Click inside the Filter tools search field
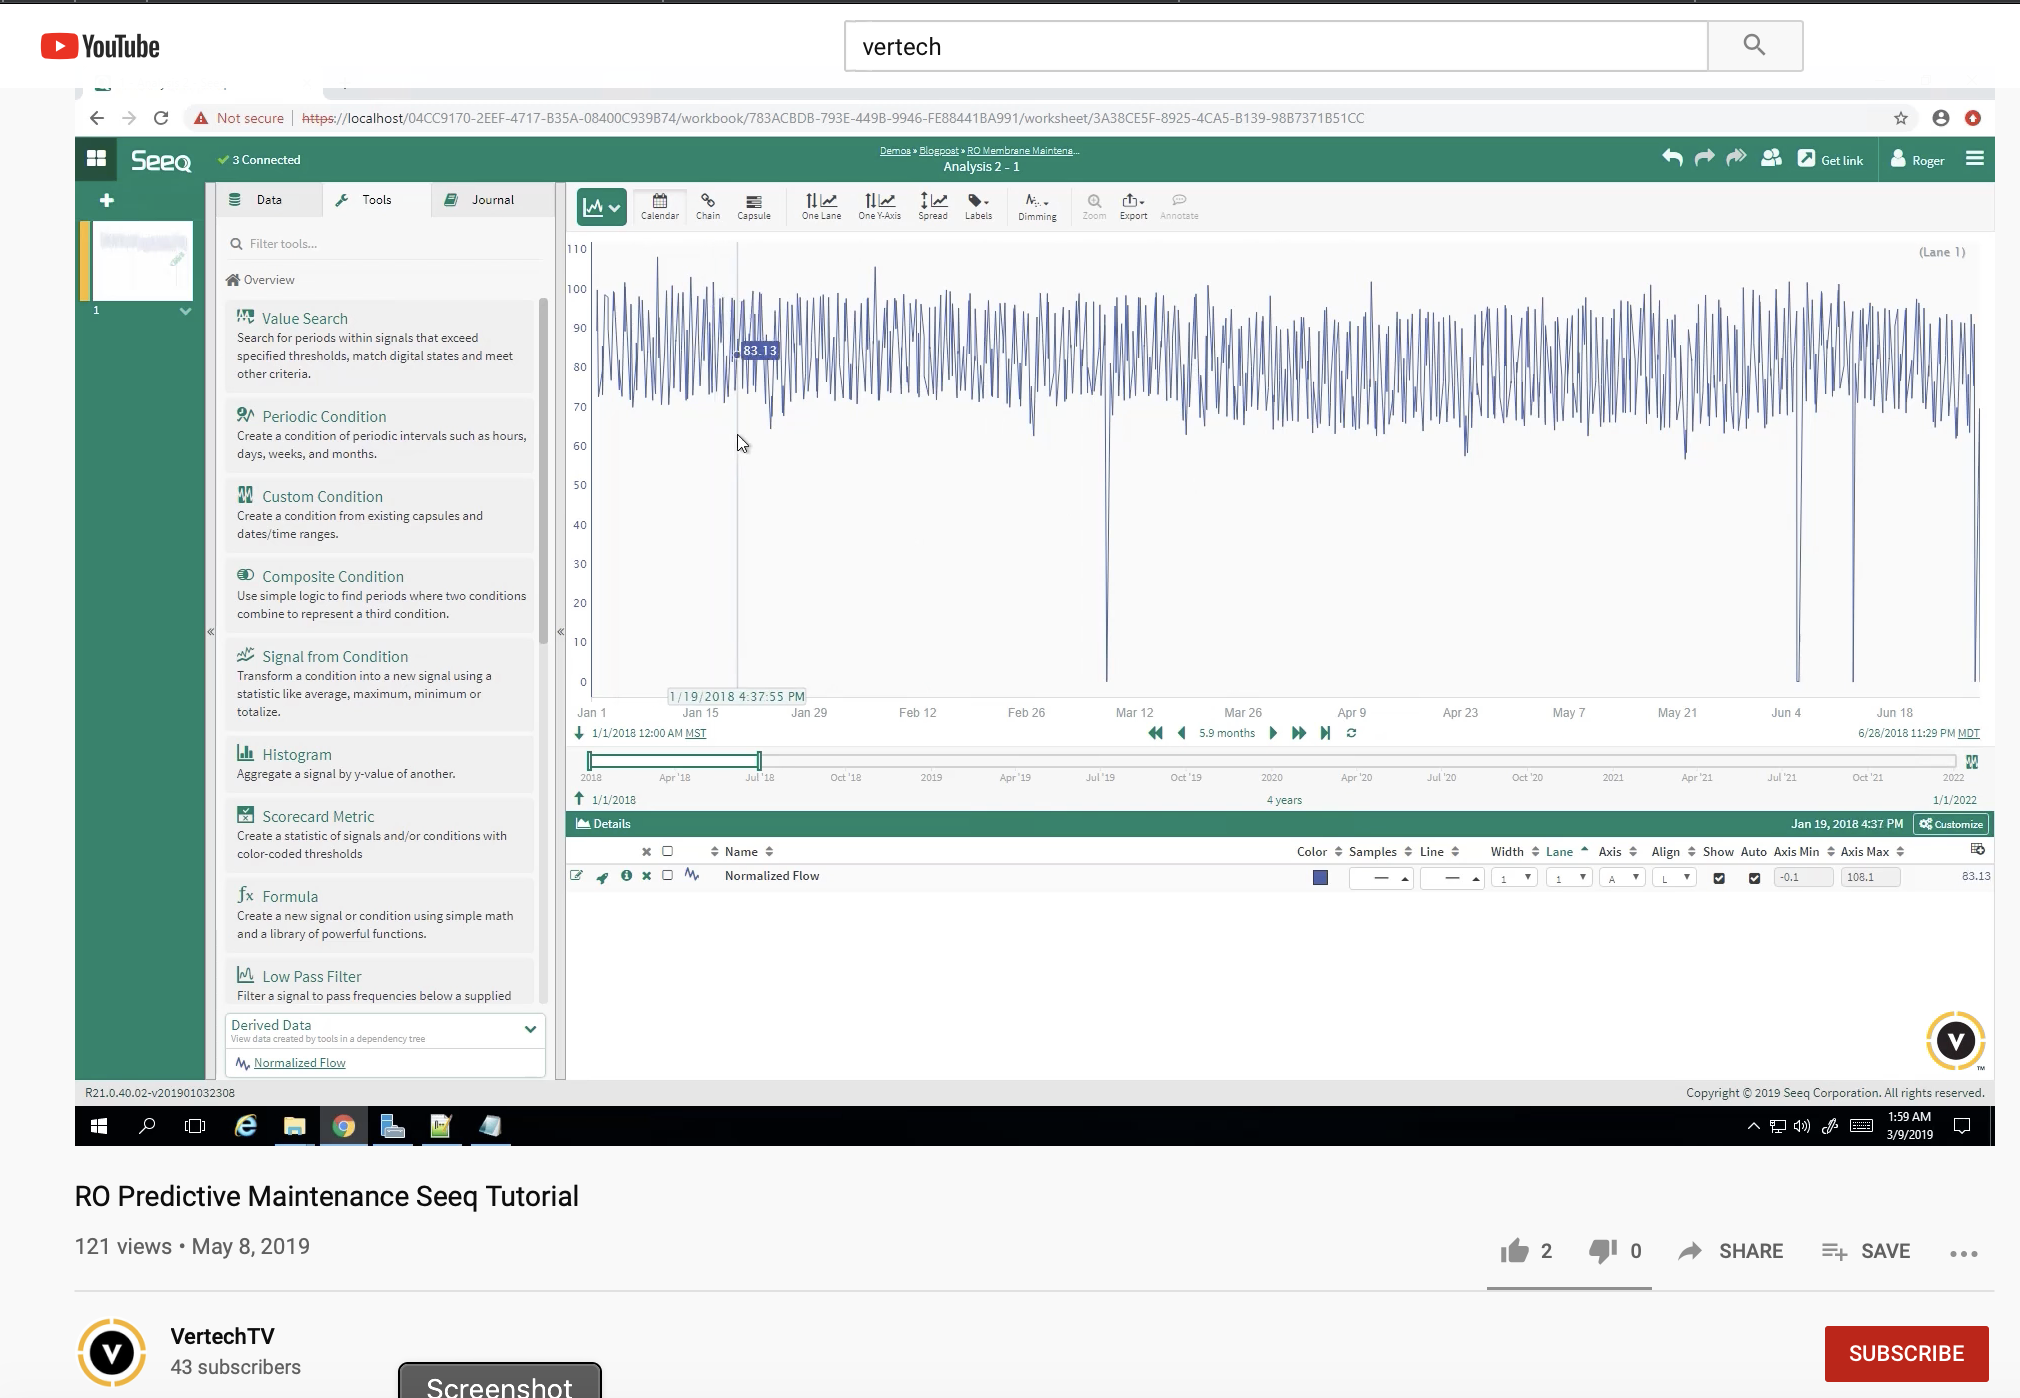2020x1398 pixels. 385,244
